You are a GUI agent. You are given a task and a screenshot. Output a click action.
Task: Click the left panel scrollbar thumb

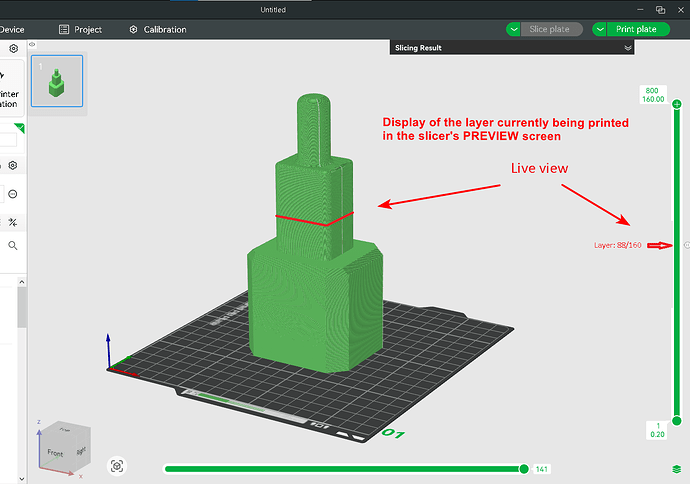point(22,307)
